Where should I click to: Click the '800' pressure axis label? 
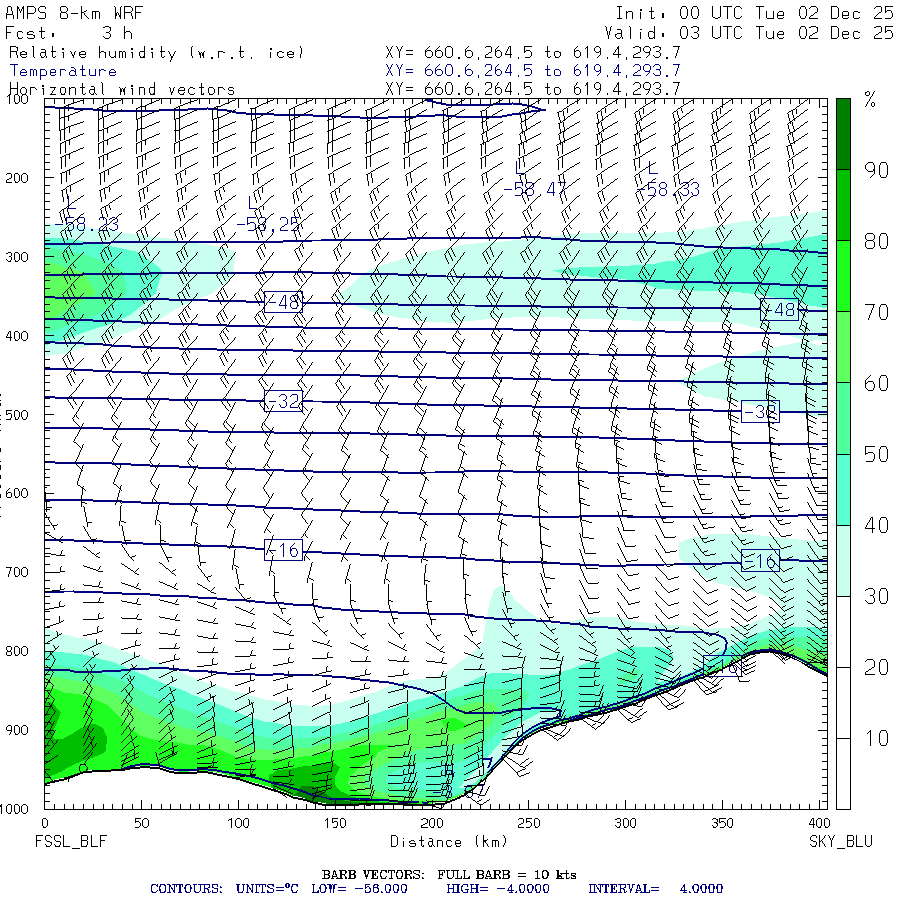17,651
